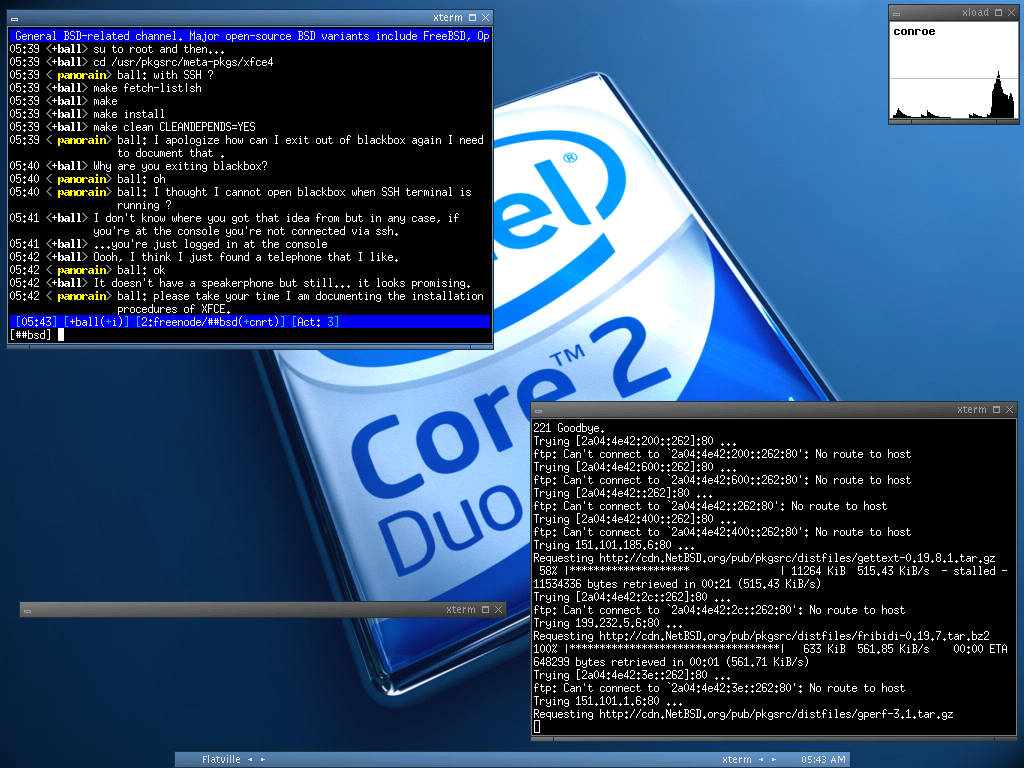Click the 'make fetch-list|sh' chat line
This screenshot has height=768, width=1024.
click(147, 88)
